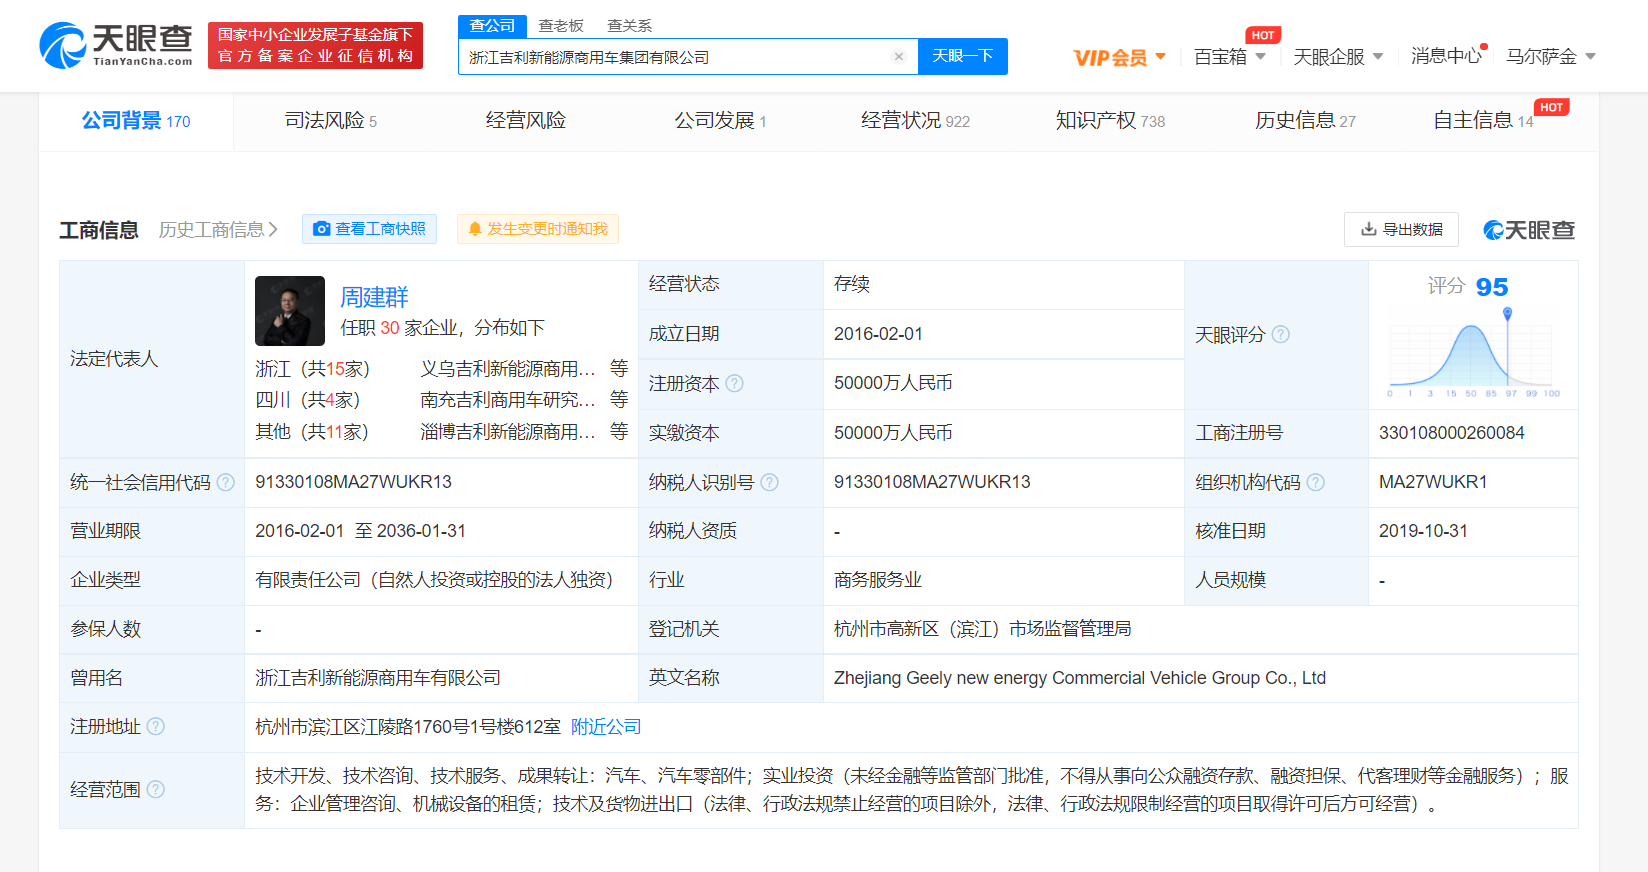The height and width of the screenshot is (872, 1648).
Task: Expand the 天眼企服 menu
Action: click(1337, 57)
